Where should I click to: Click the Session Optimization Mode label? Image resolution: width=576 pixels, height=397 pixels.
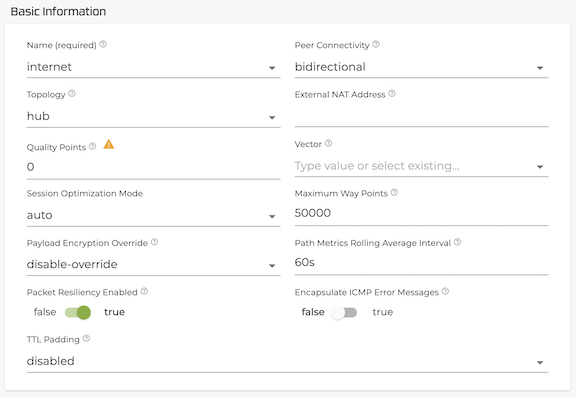(x=85, y=194)
